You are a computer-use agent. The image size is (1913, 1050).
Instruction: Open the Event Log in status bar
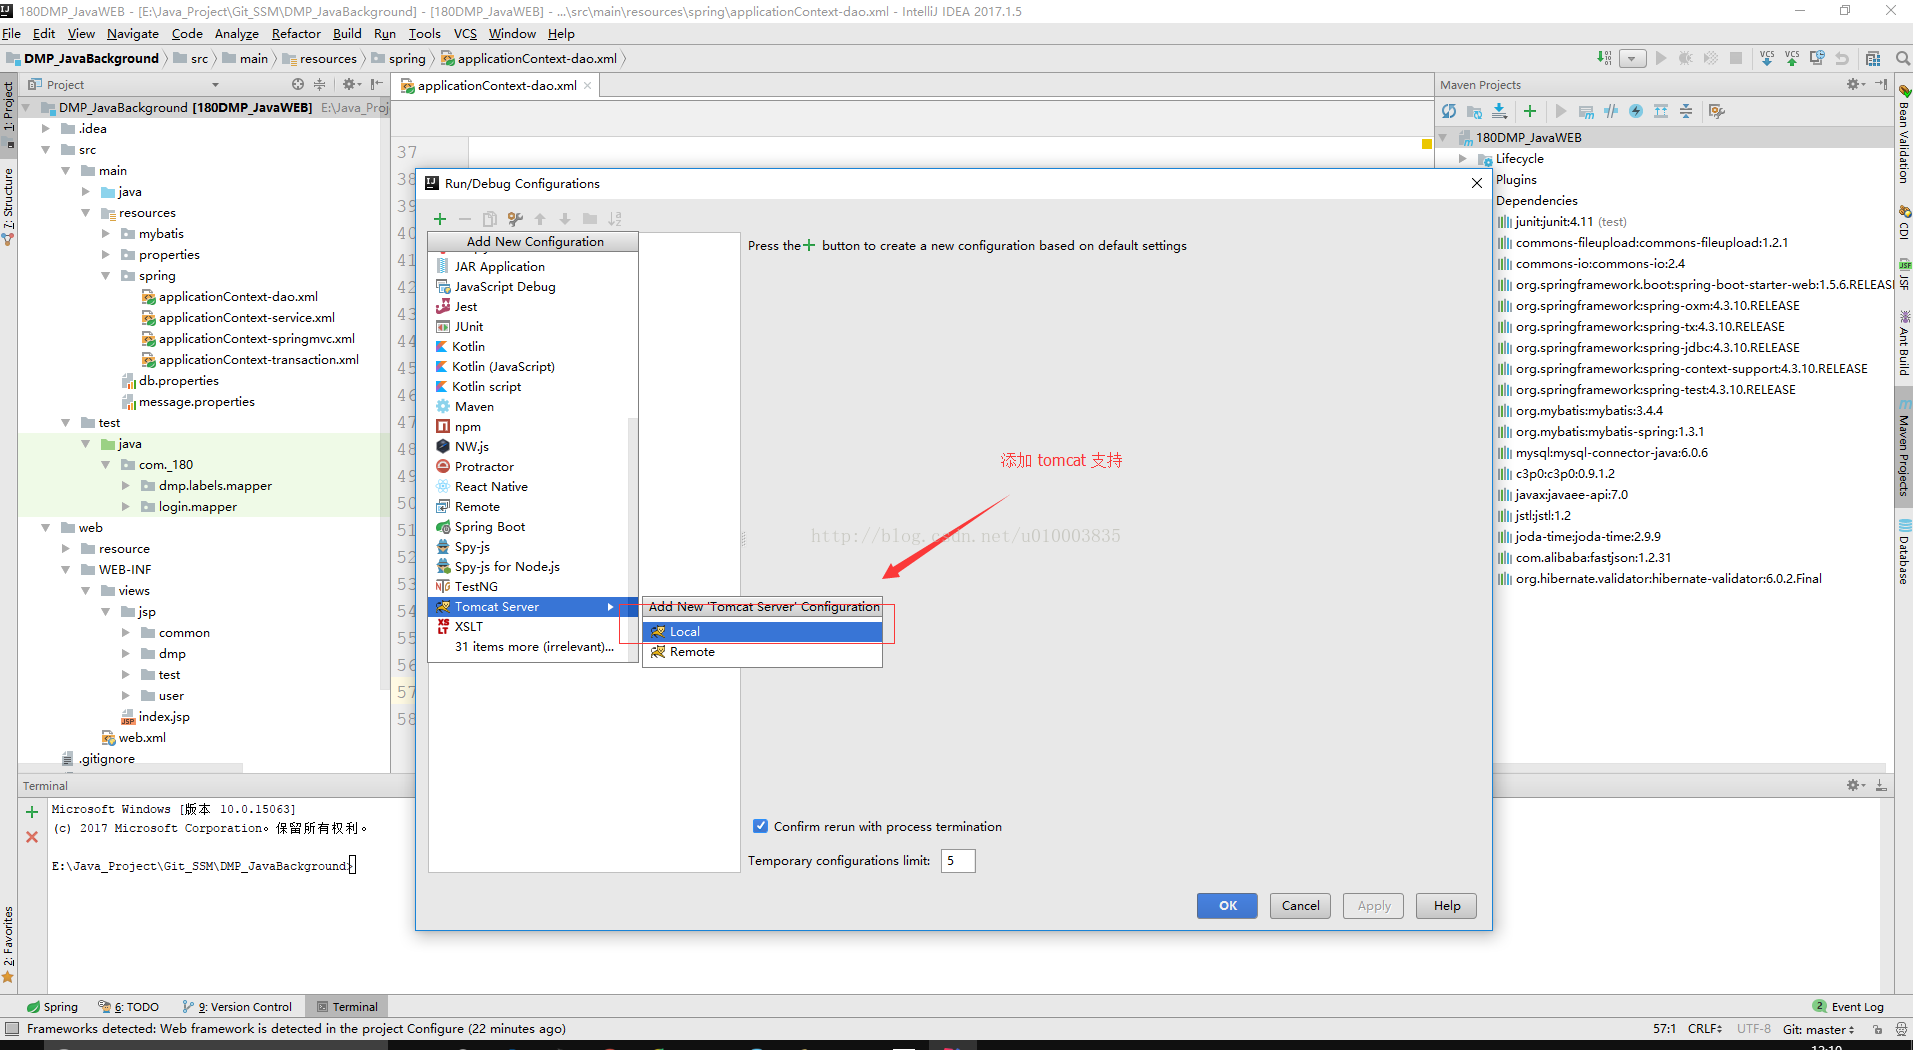pyautogui.click(x=1848, y=1007)
